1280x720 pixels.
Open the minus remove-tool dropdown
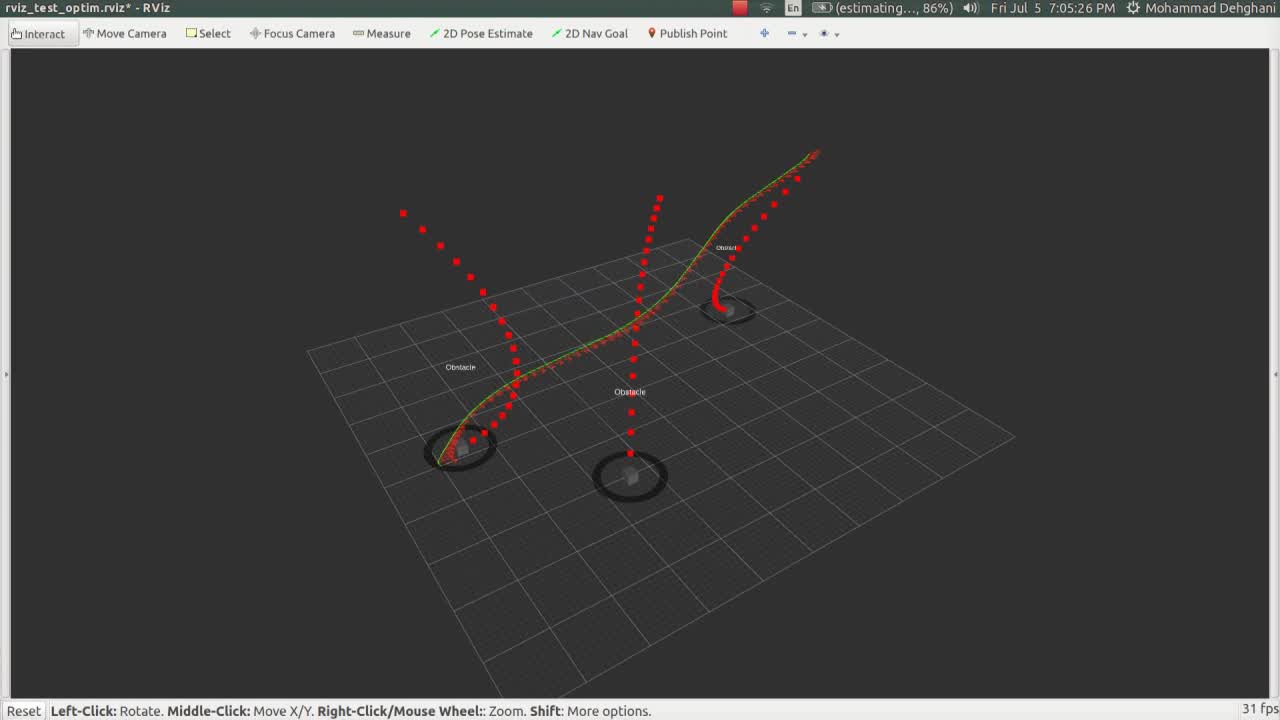797,33
